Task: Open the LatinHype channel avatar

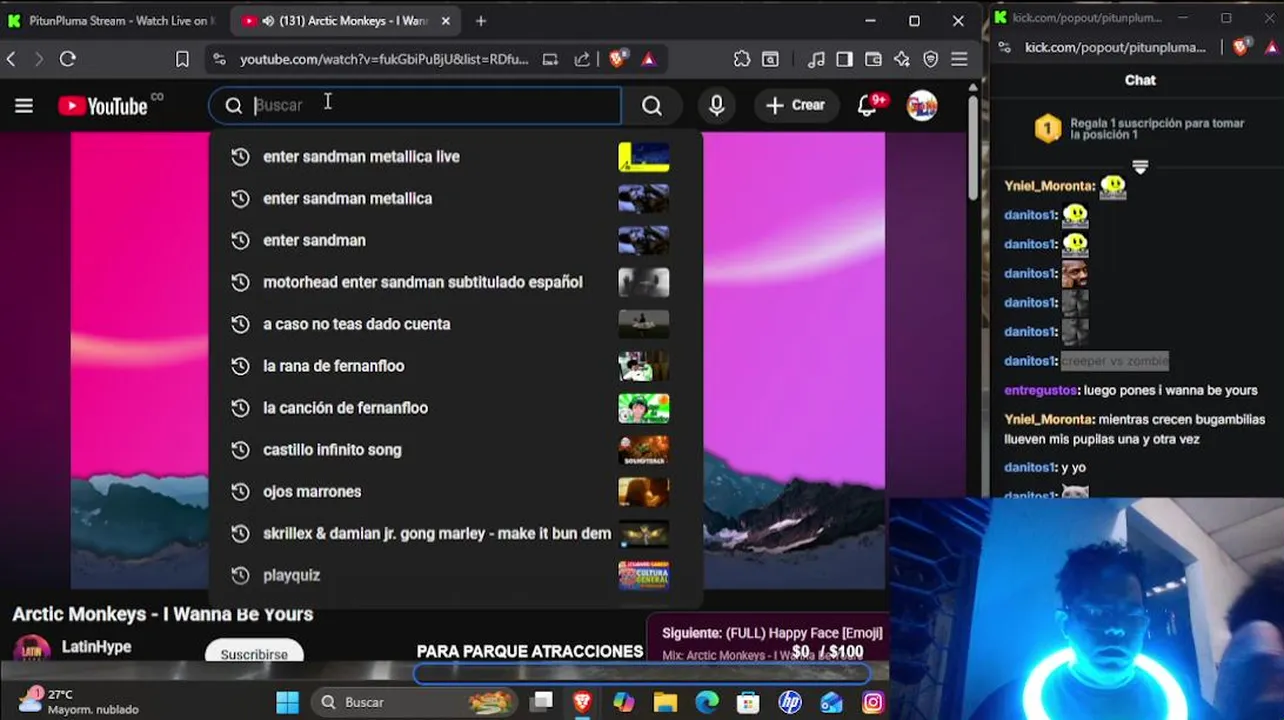Action: pyautogui.click(x=31, y=650)
